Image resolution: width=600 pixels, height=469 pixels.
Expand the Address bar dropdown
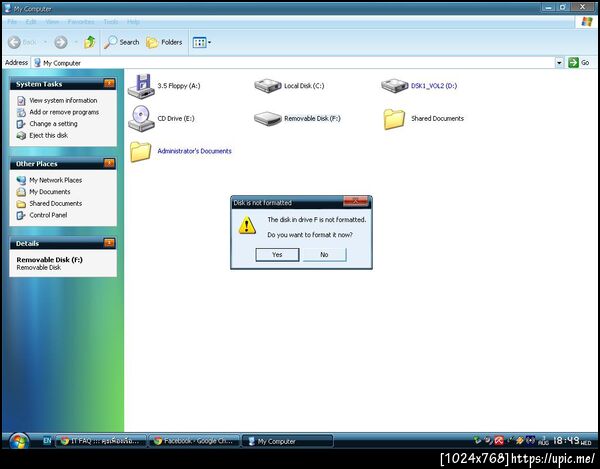559,63
